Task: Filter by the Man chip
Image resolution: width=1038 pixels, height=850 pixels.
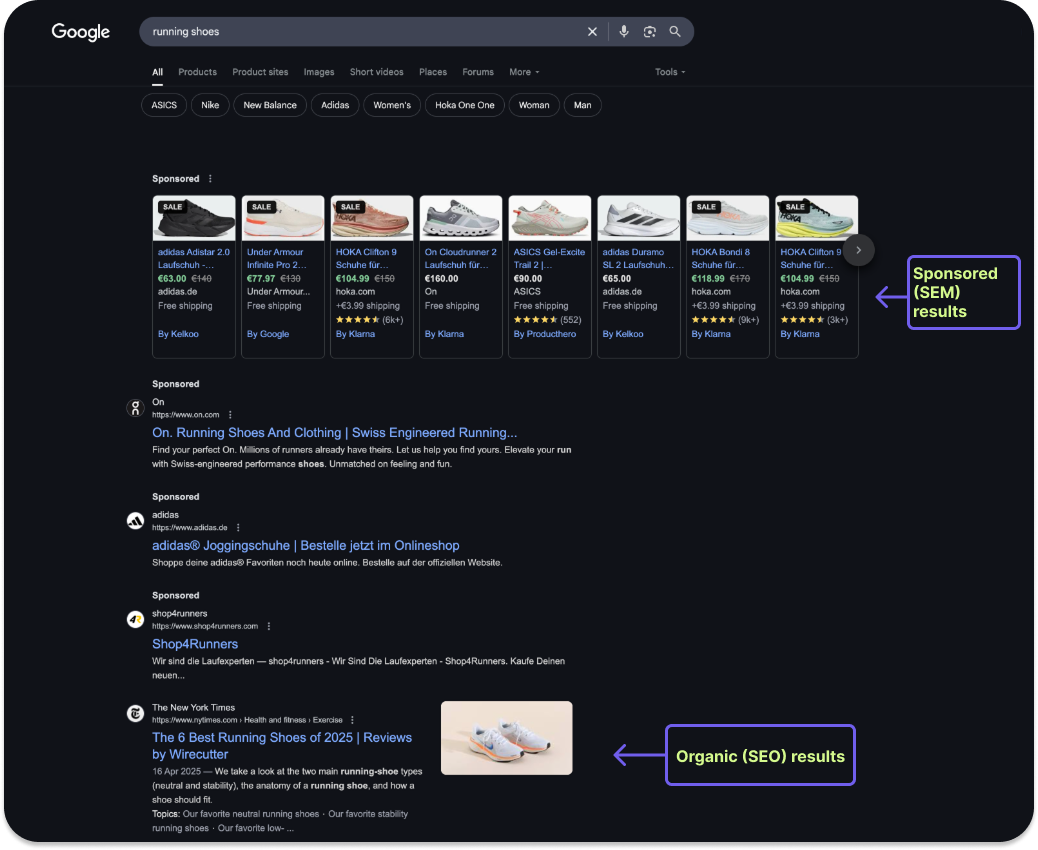Action: point(583,105)
